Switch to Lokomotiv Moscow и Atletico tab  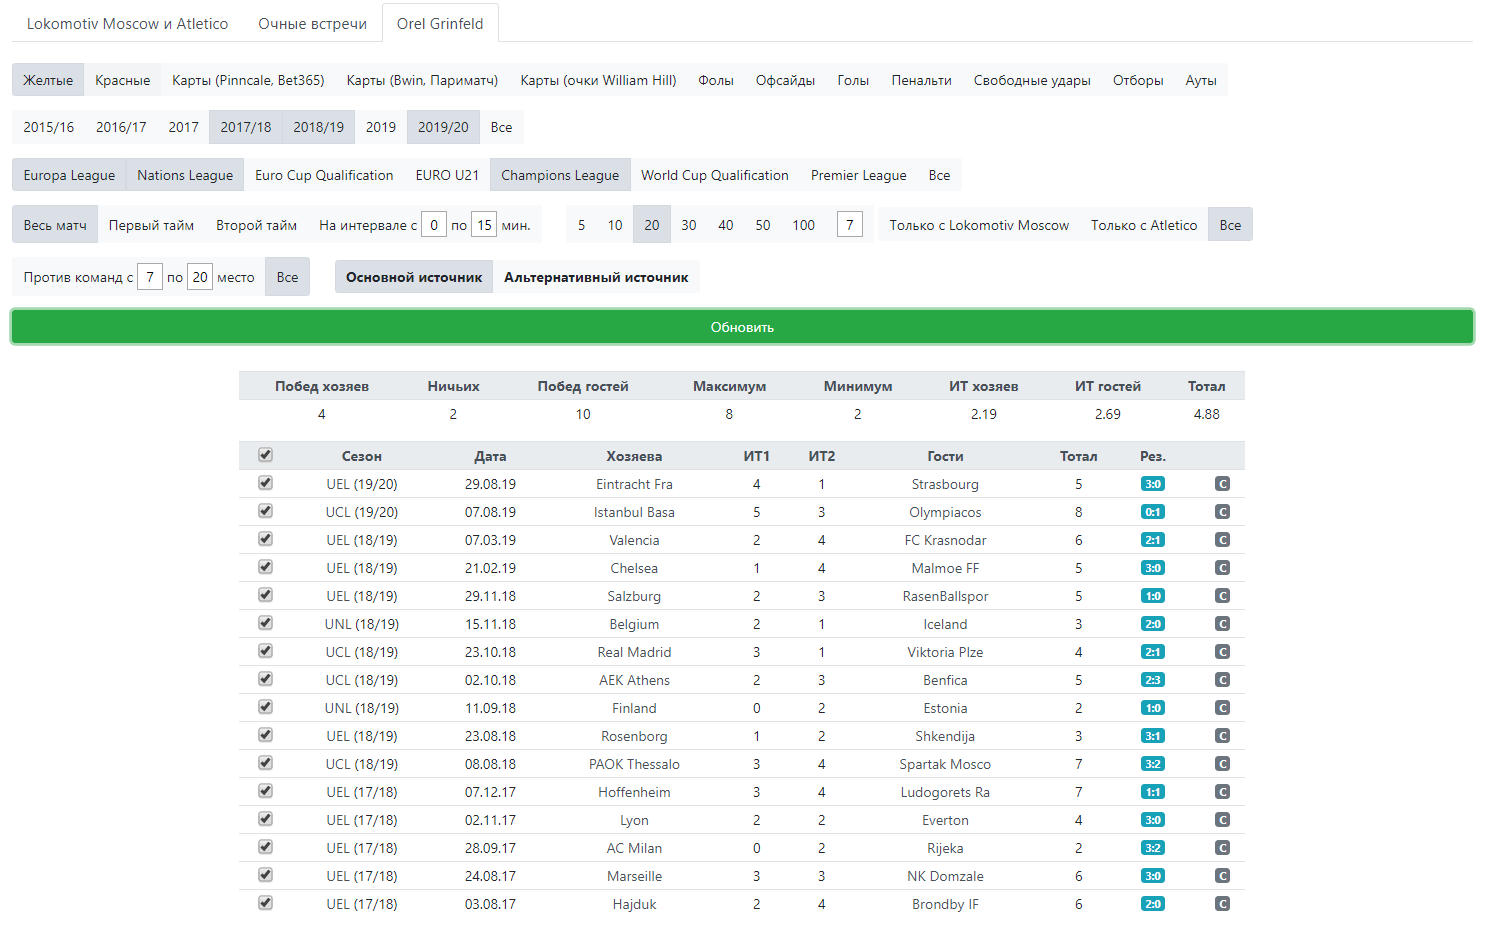127,24
